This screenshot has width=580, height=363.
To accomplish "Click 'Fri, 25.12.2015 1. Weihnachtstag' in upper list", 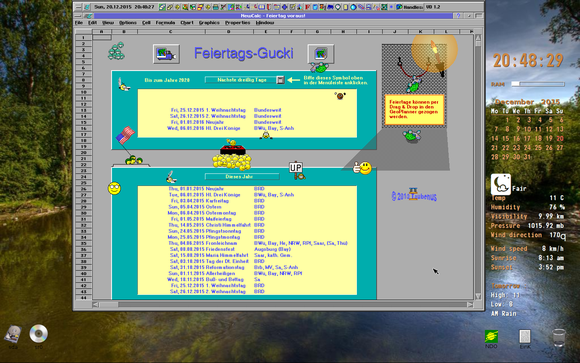I will (x=208, y=110).
